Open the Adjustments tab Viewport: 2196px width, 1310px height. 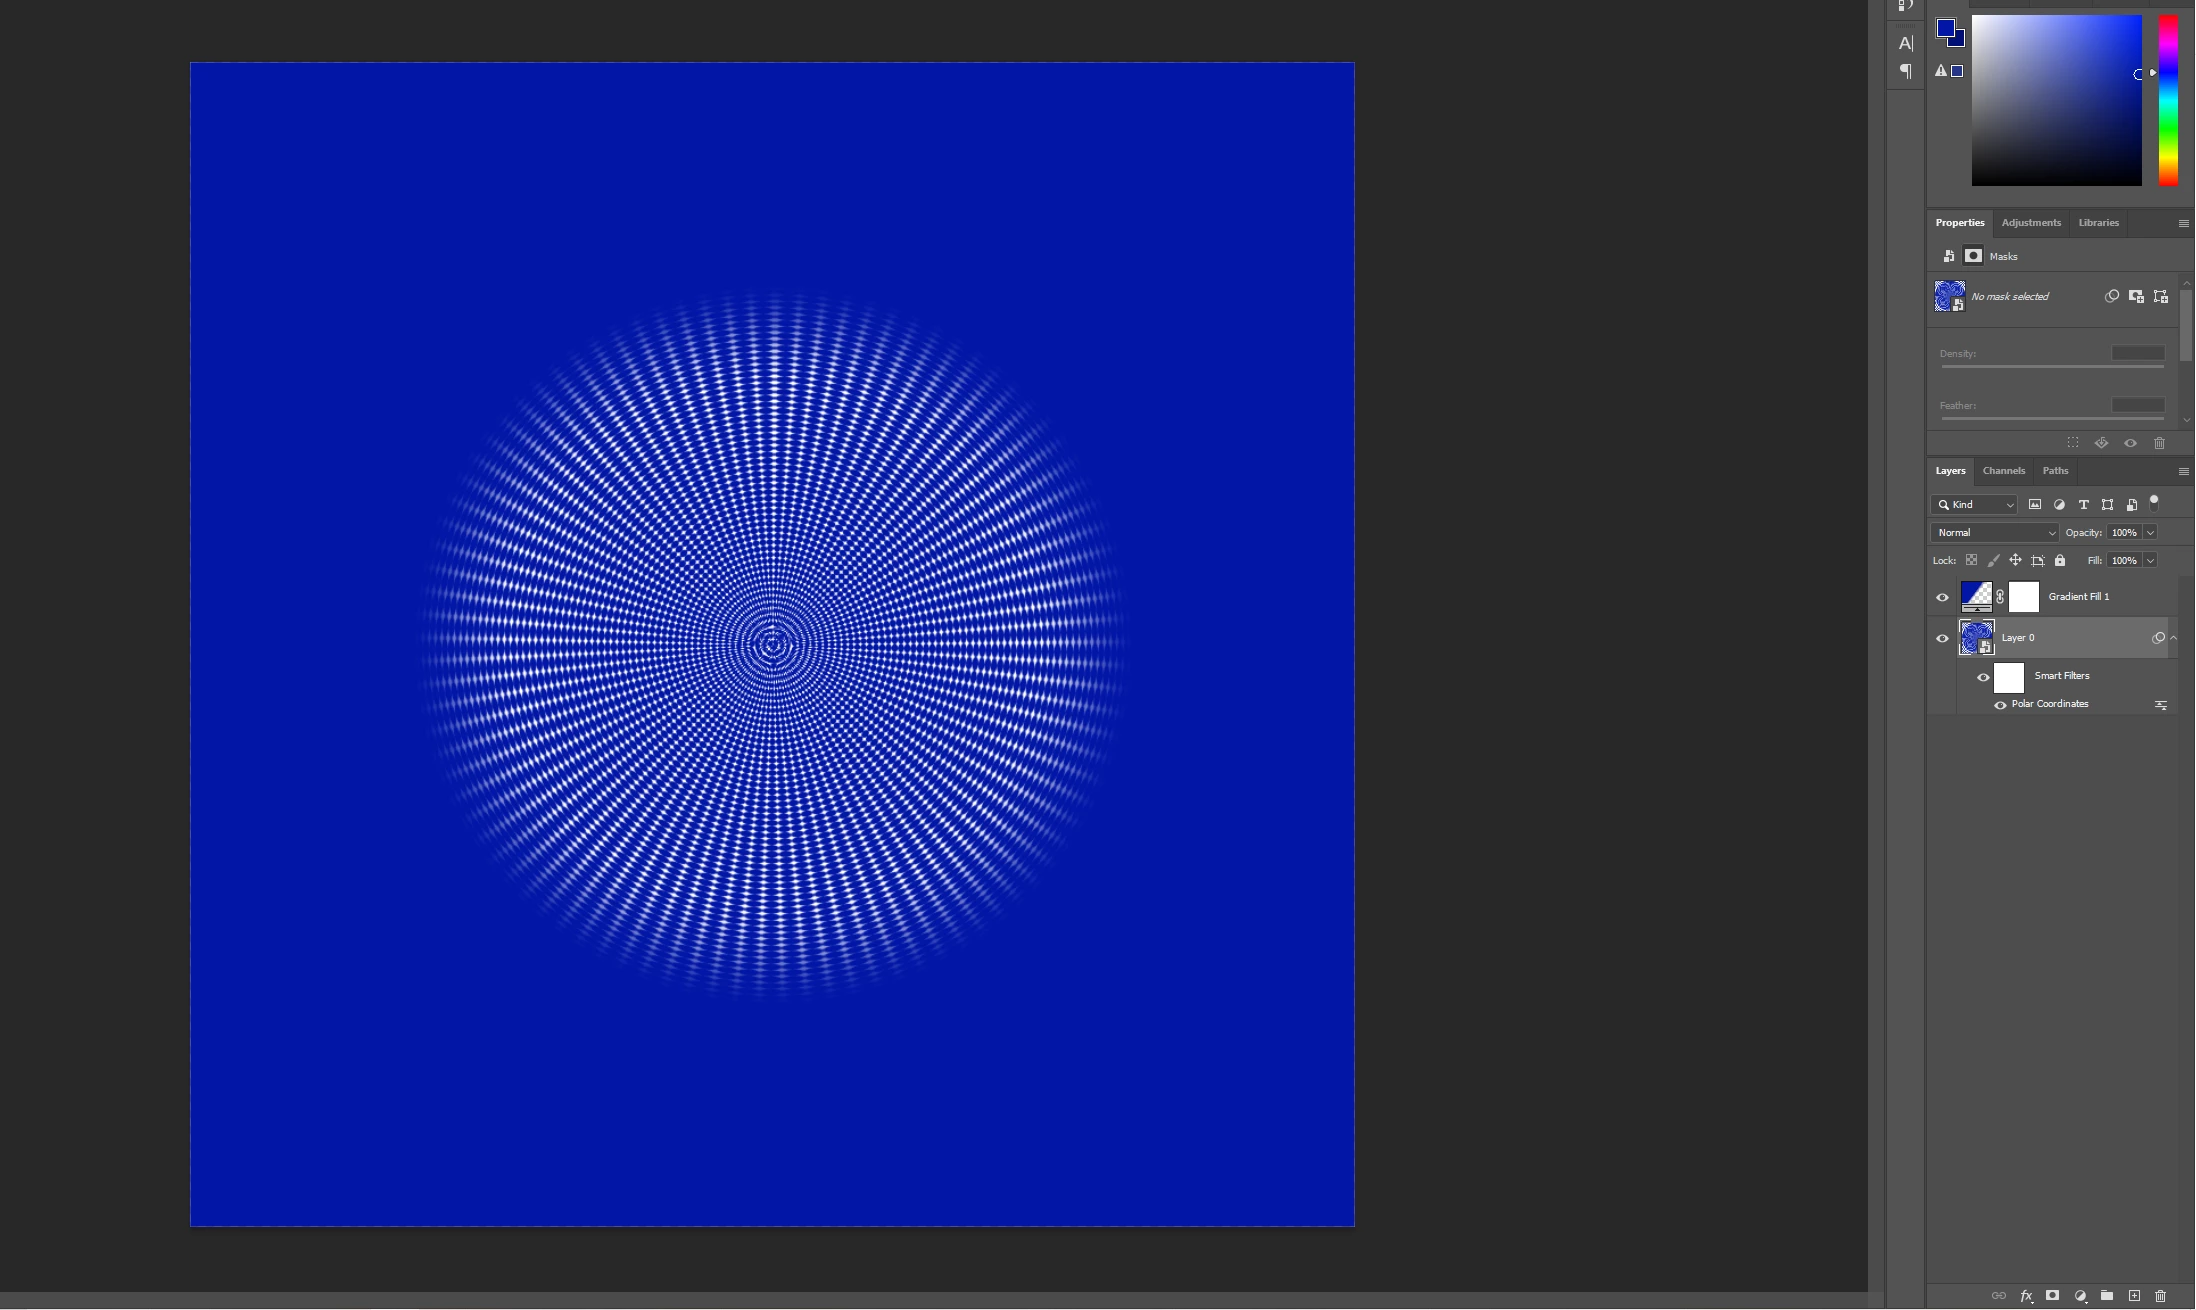2030,223
